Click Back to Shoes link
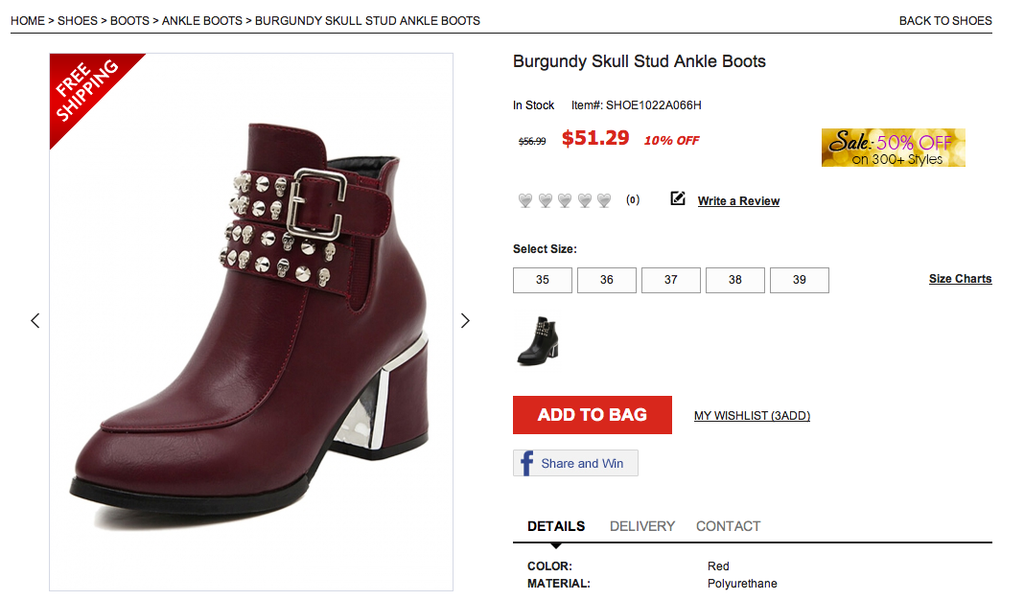 click(945, 20)
